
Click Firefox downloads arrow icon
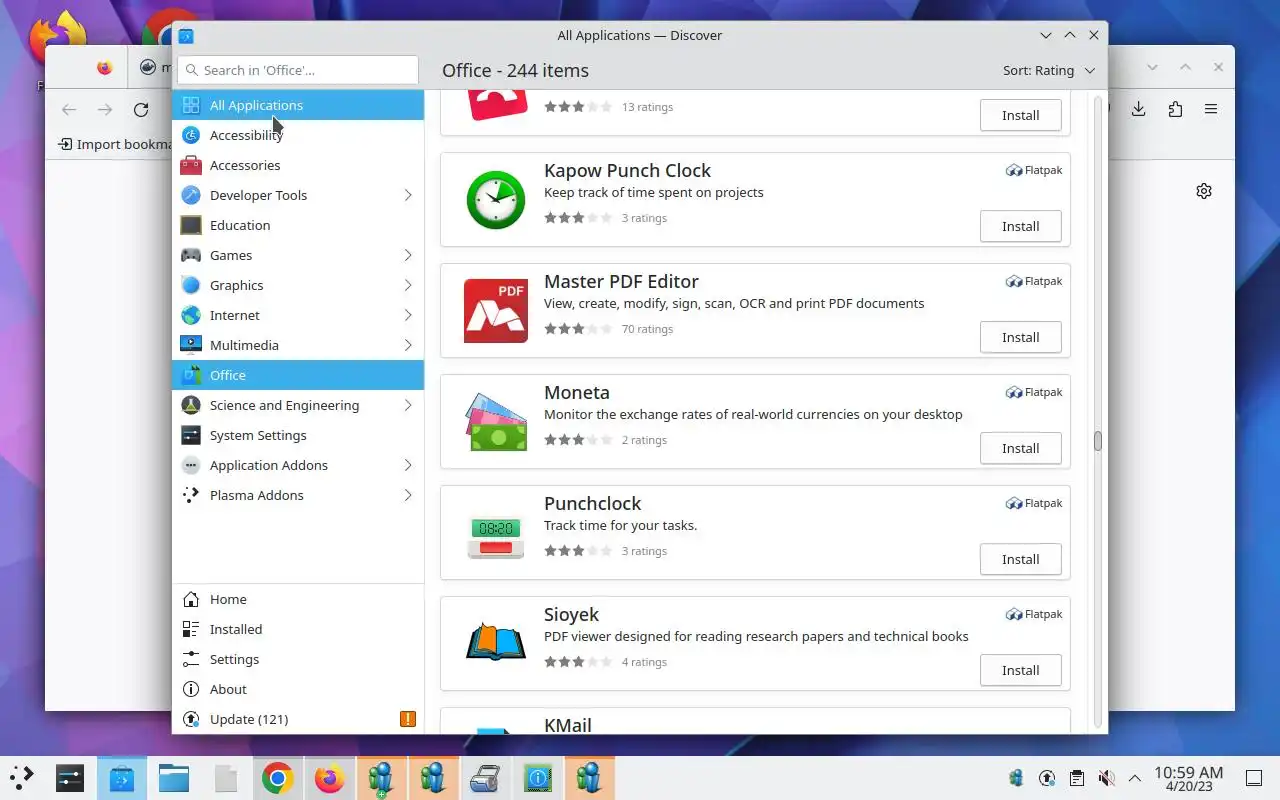1138,109
